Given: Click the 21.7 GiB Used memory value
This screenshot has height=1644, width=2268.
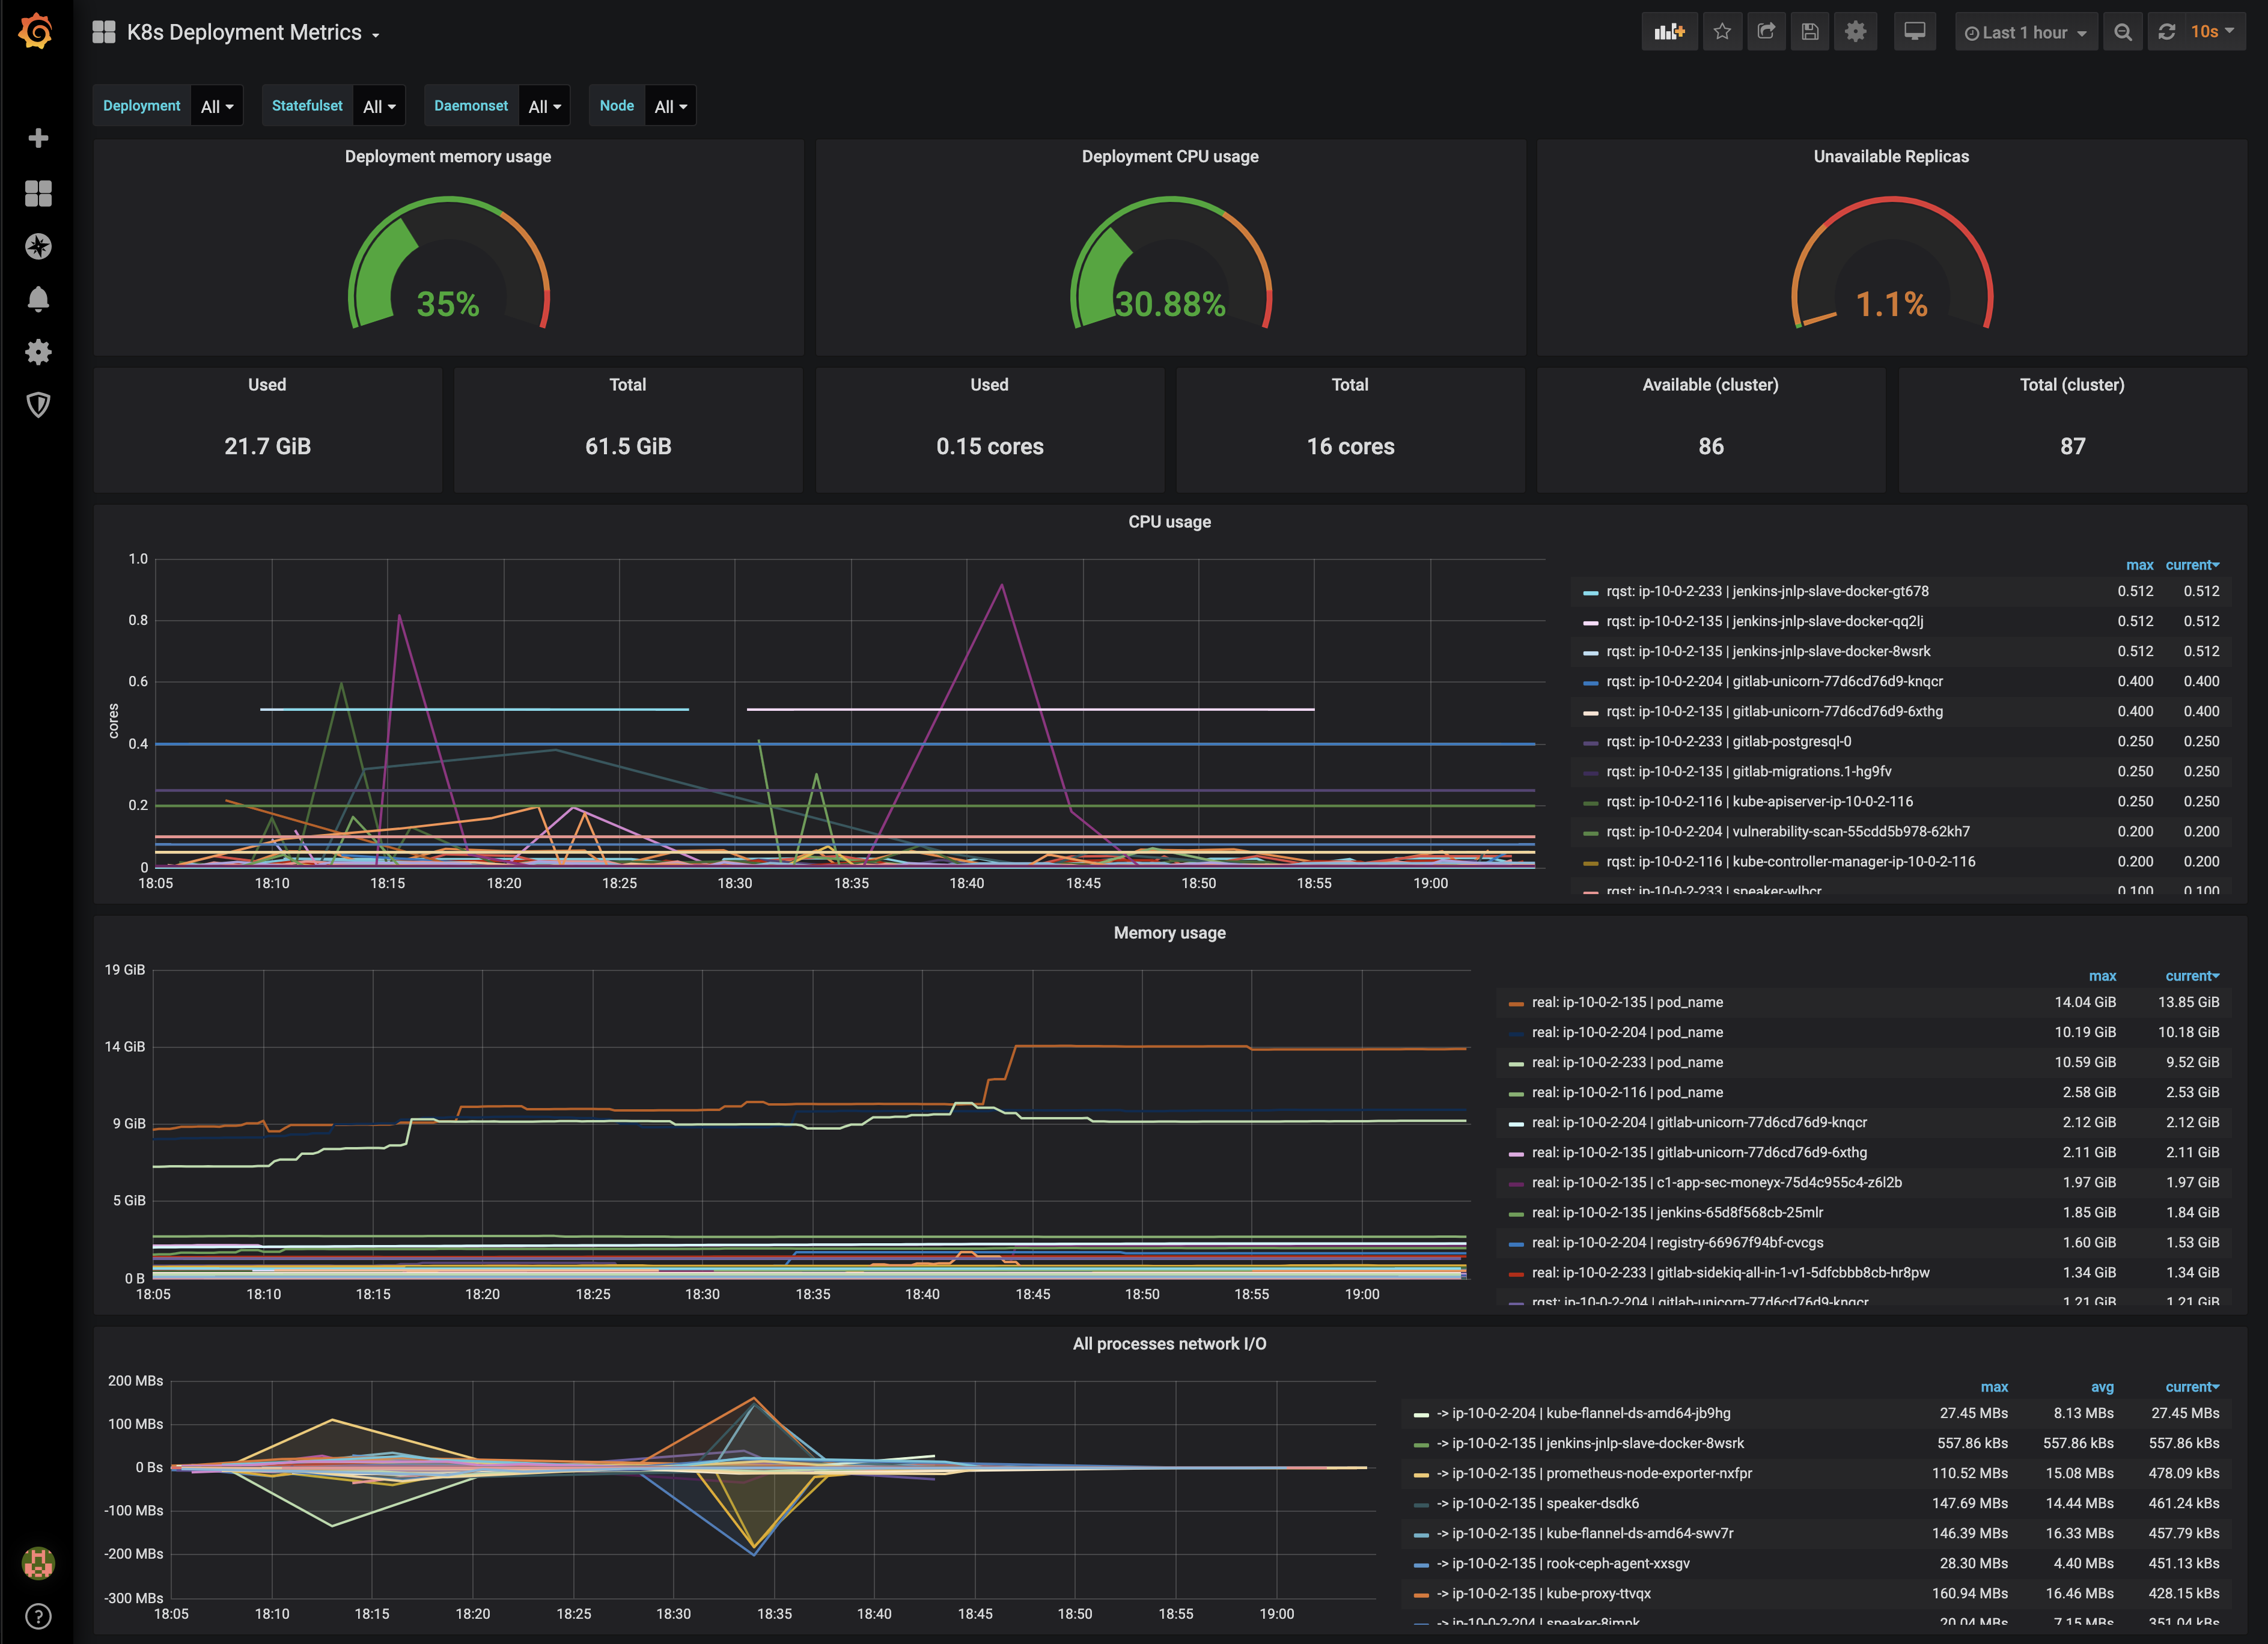Looking at the screenshot, I should (x=267, y=446).
